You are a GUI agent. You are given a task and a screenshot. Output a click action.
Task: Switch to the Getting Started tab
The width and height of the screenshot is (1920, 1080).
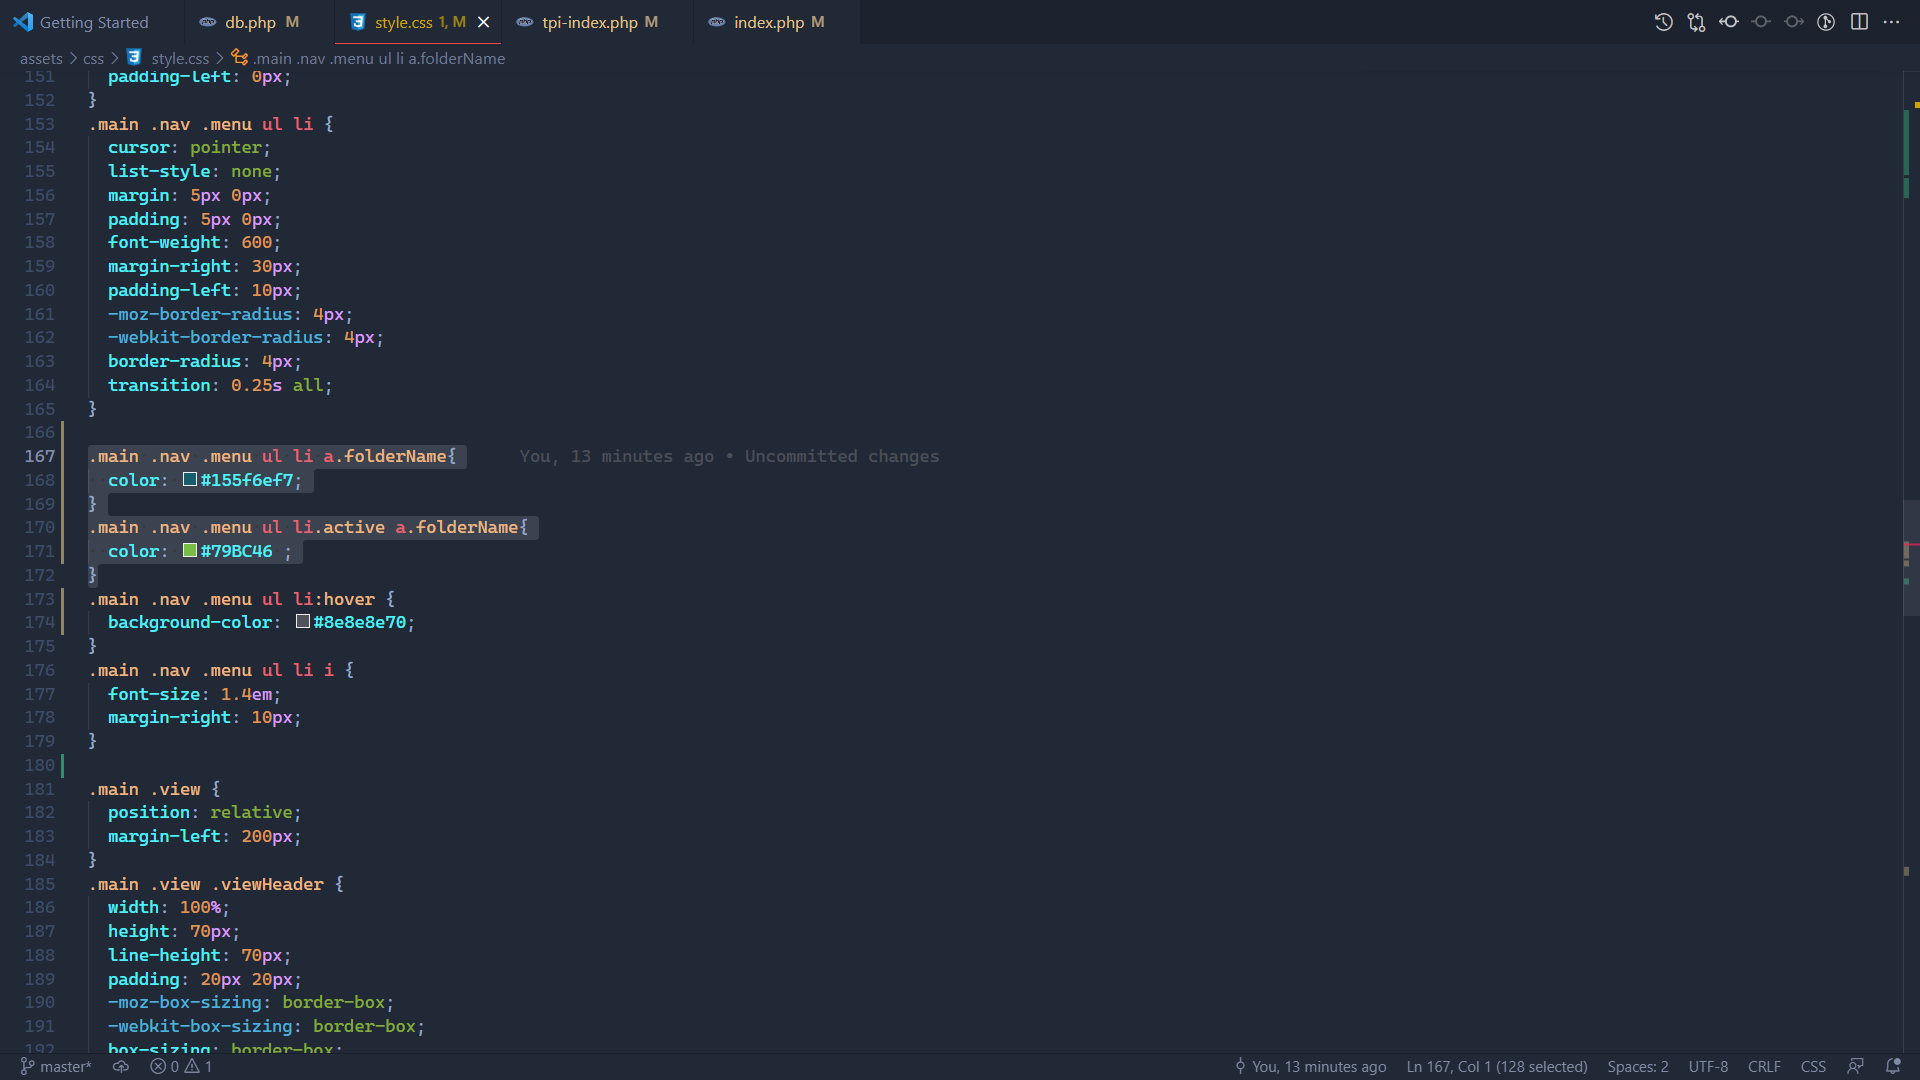(93, 22)
